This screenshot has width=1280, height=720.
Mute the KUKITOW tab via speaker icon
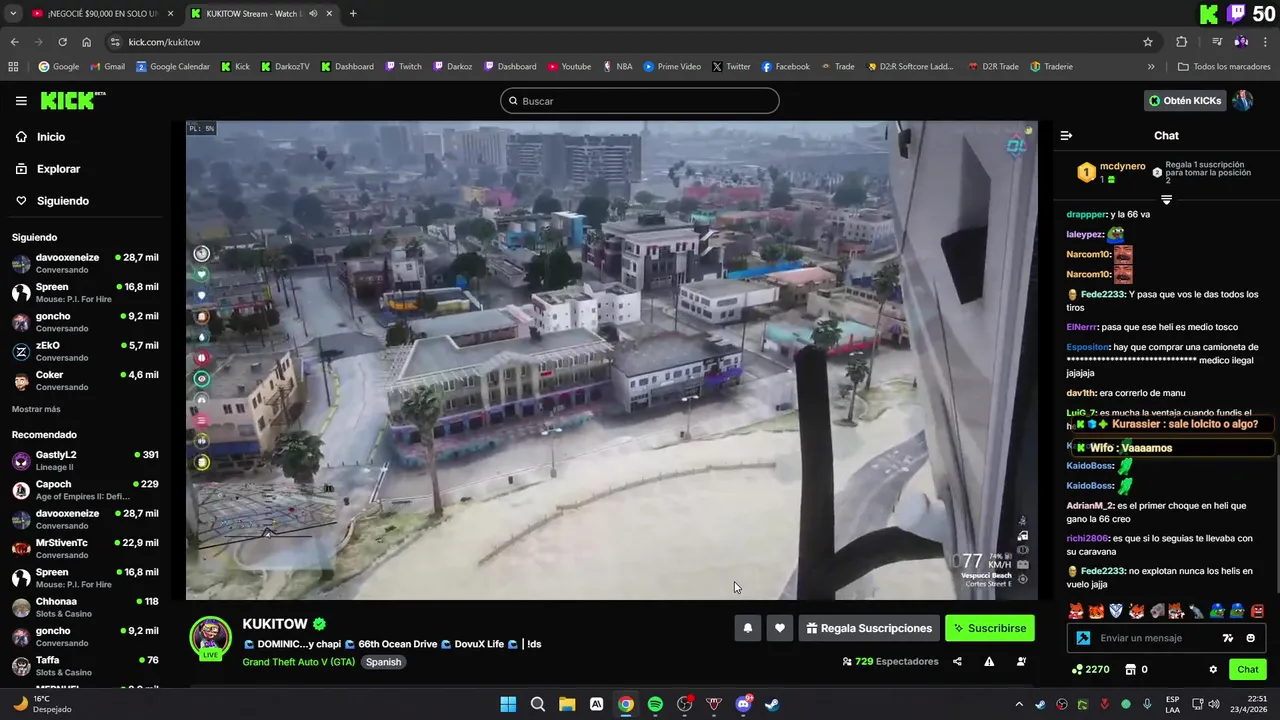(x=314, y=14)
